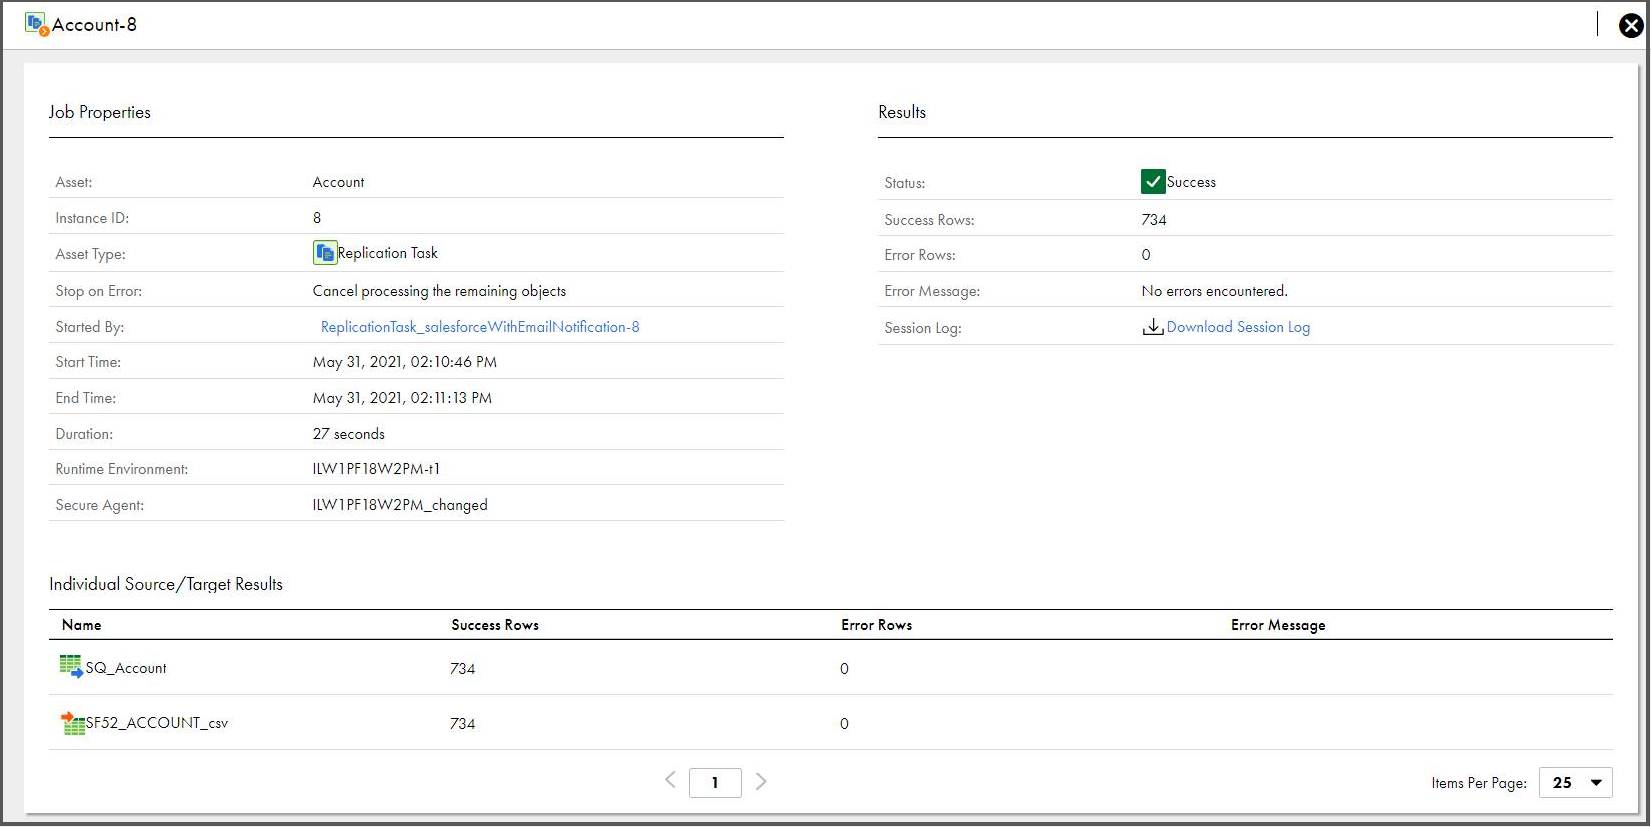Click the Individual Source/Target Results heading
This screenshot has height=827, width=1651.
[166, 584]
